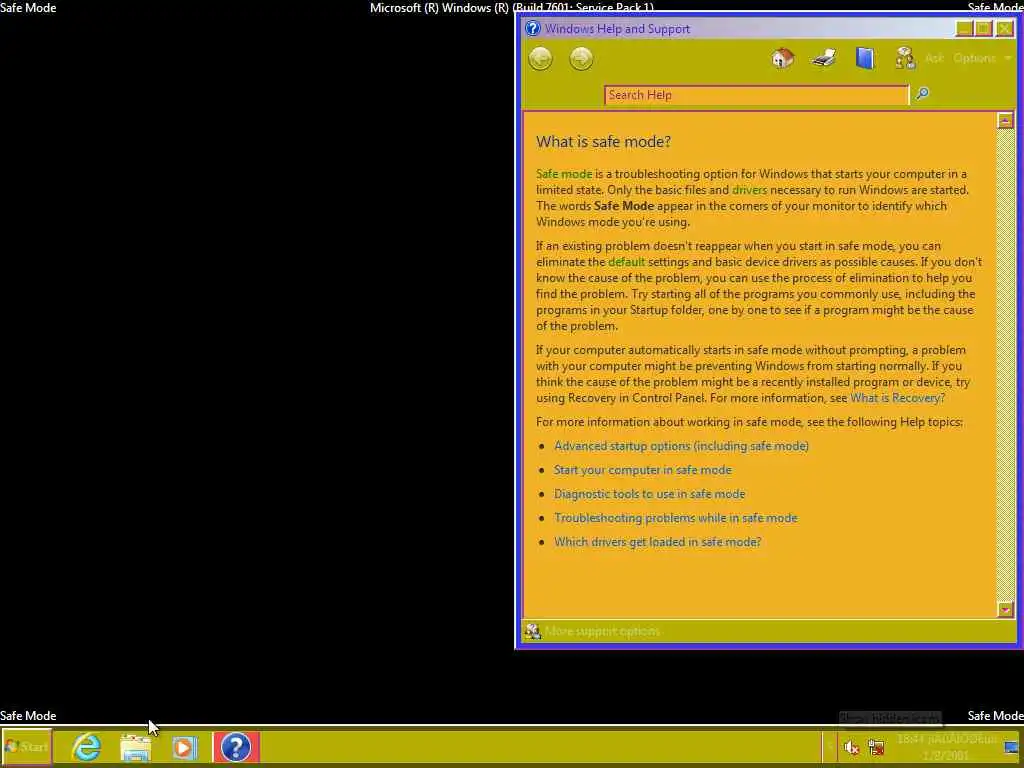Open the 'Safe mode' glossary link
This screenshot has height=768, width=1024.
564,174
